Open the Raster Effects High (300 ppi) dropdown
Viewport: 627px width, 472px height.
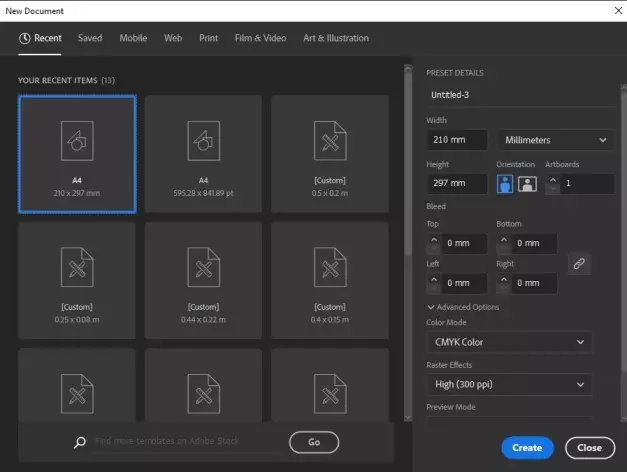509,385
